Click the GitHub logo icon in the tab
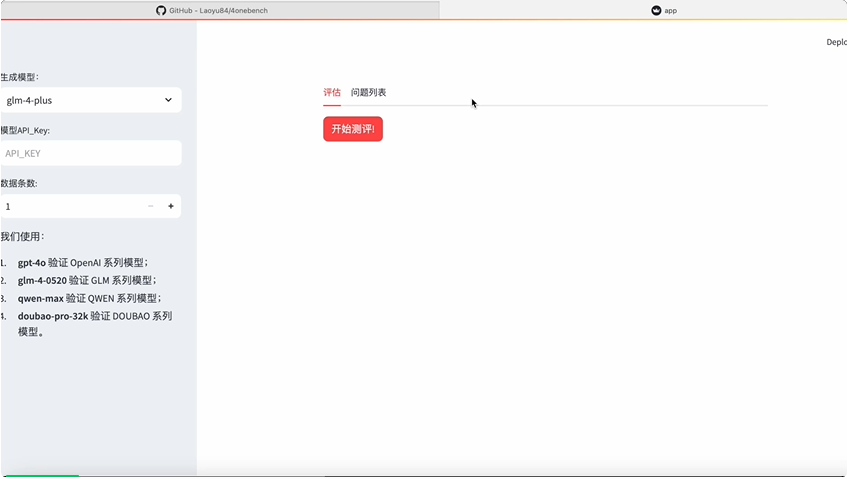 click(x=161, y=10)
